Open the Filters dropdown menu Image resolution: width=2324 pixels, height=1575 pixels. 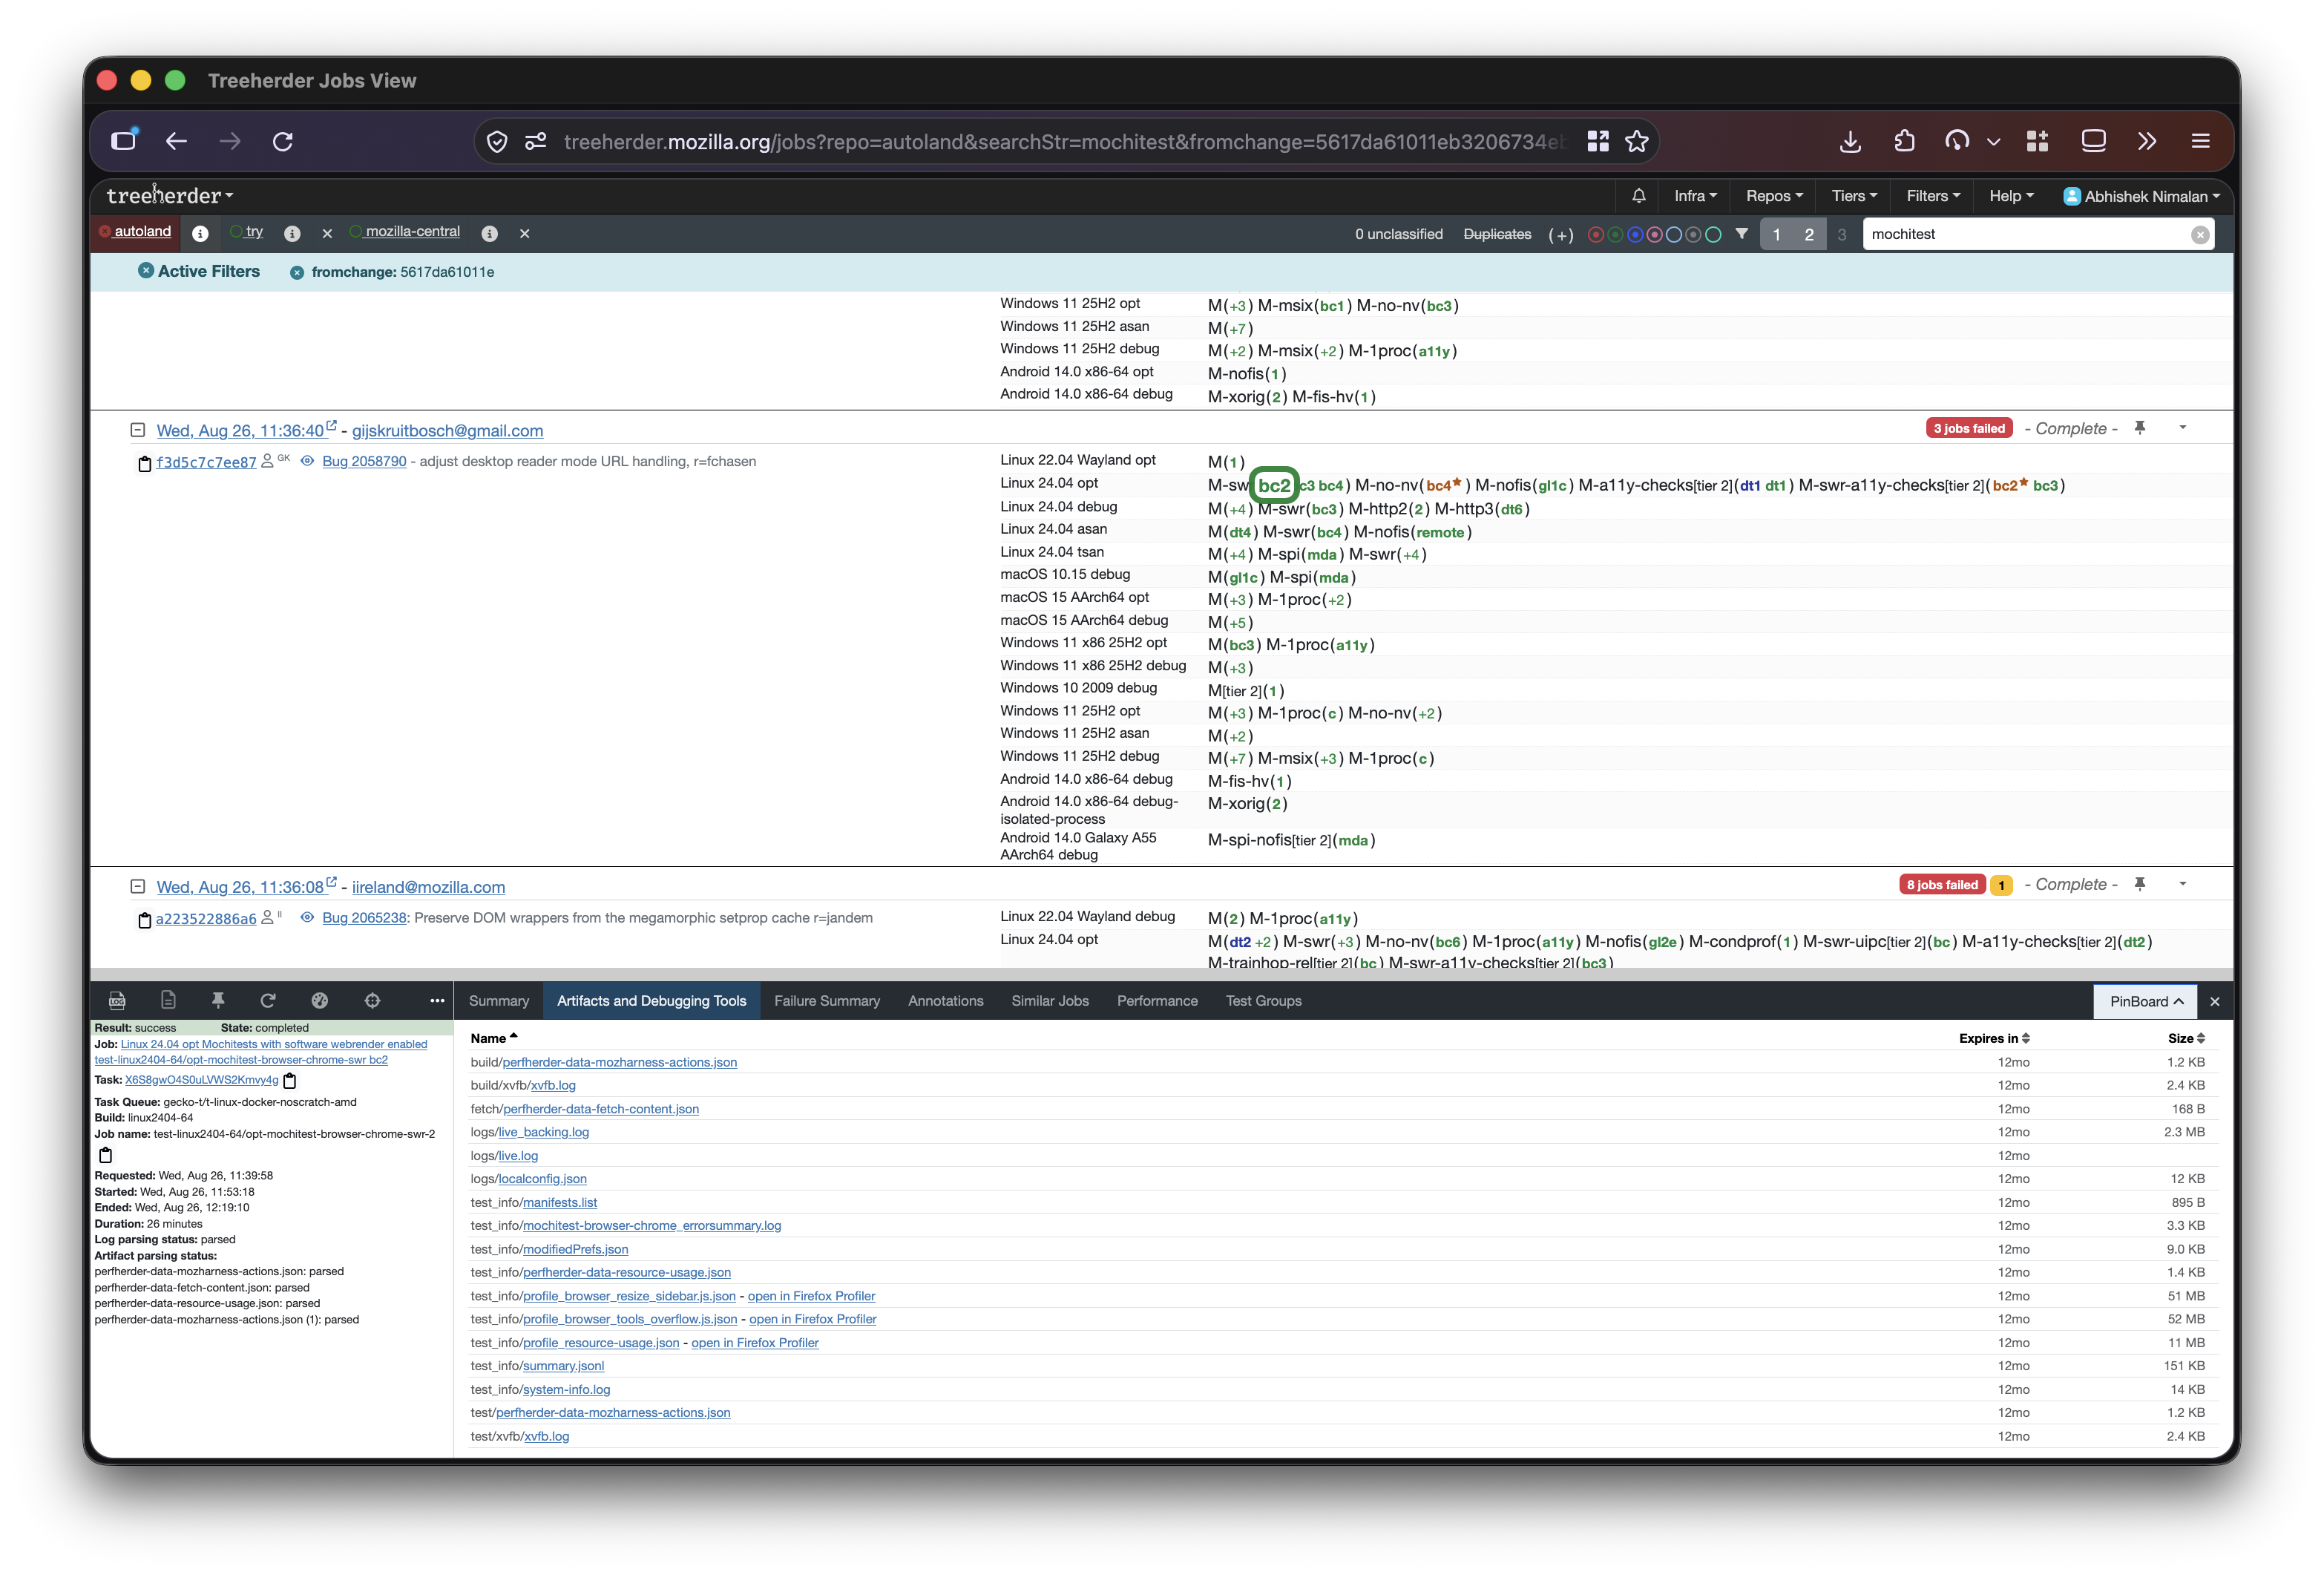(x=1933, y=196)
